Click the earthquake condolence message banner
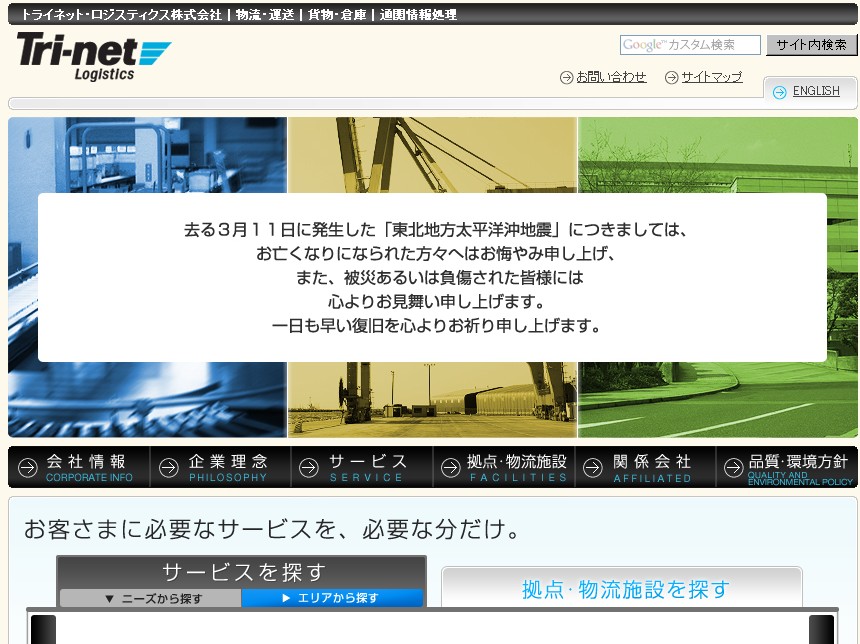860x644 pixels. tap(432, 277)
